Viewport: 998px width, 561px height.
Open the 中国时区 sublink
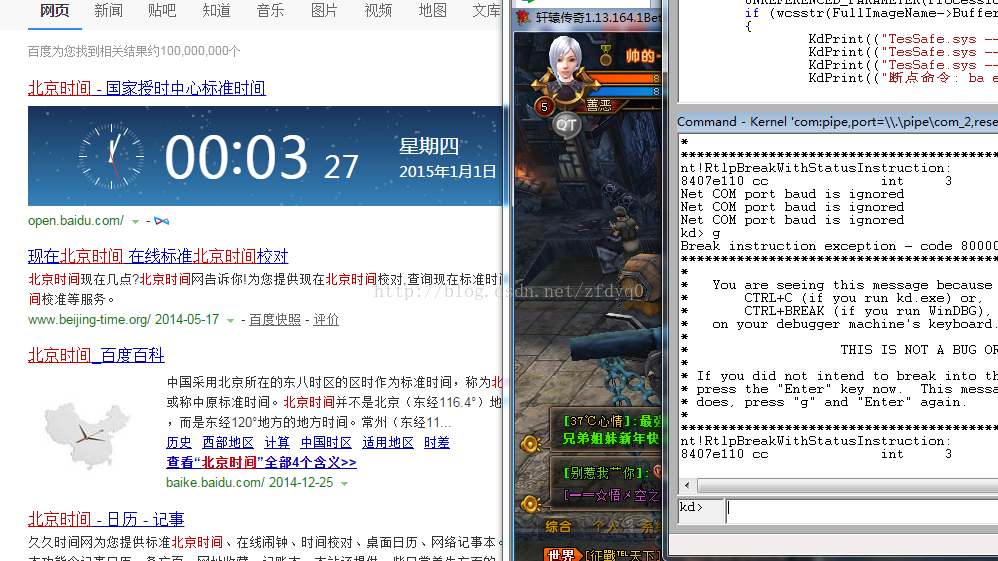pyautogui.click(x=326, y=443)
